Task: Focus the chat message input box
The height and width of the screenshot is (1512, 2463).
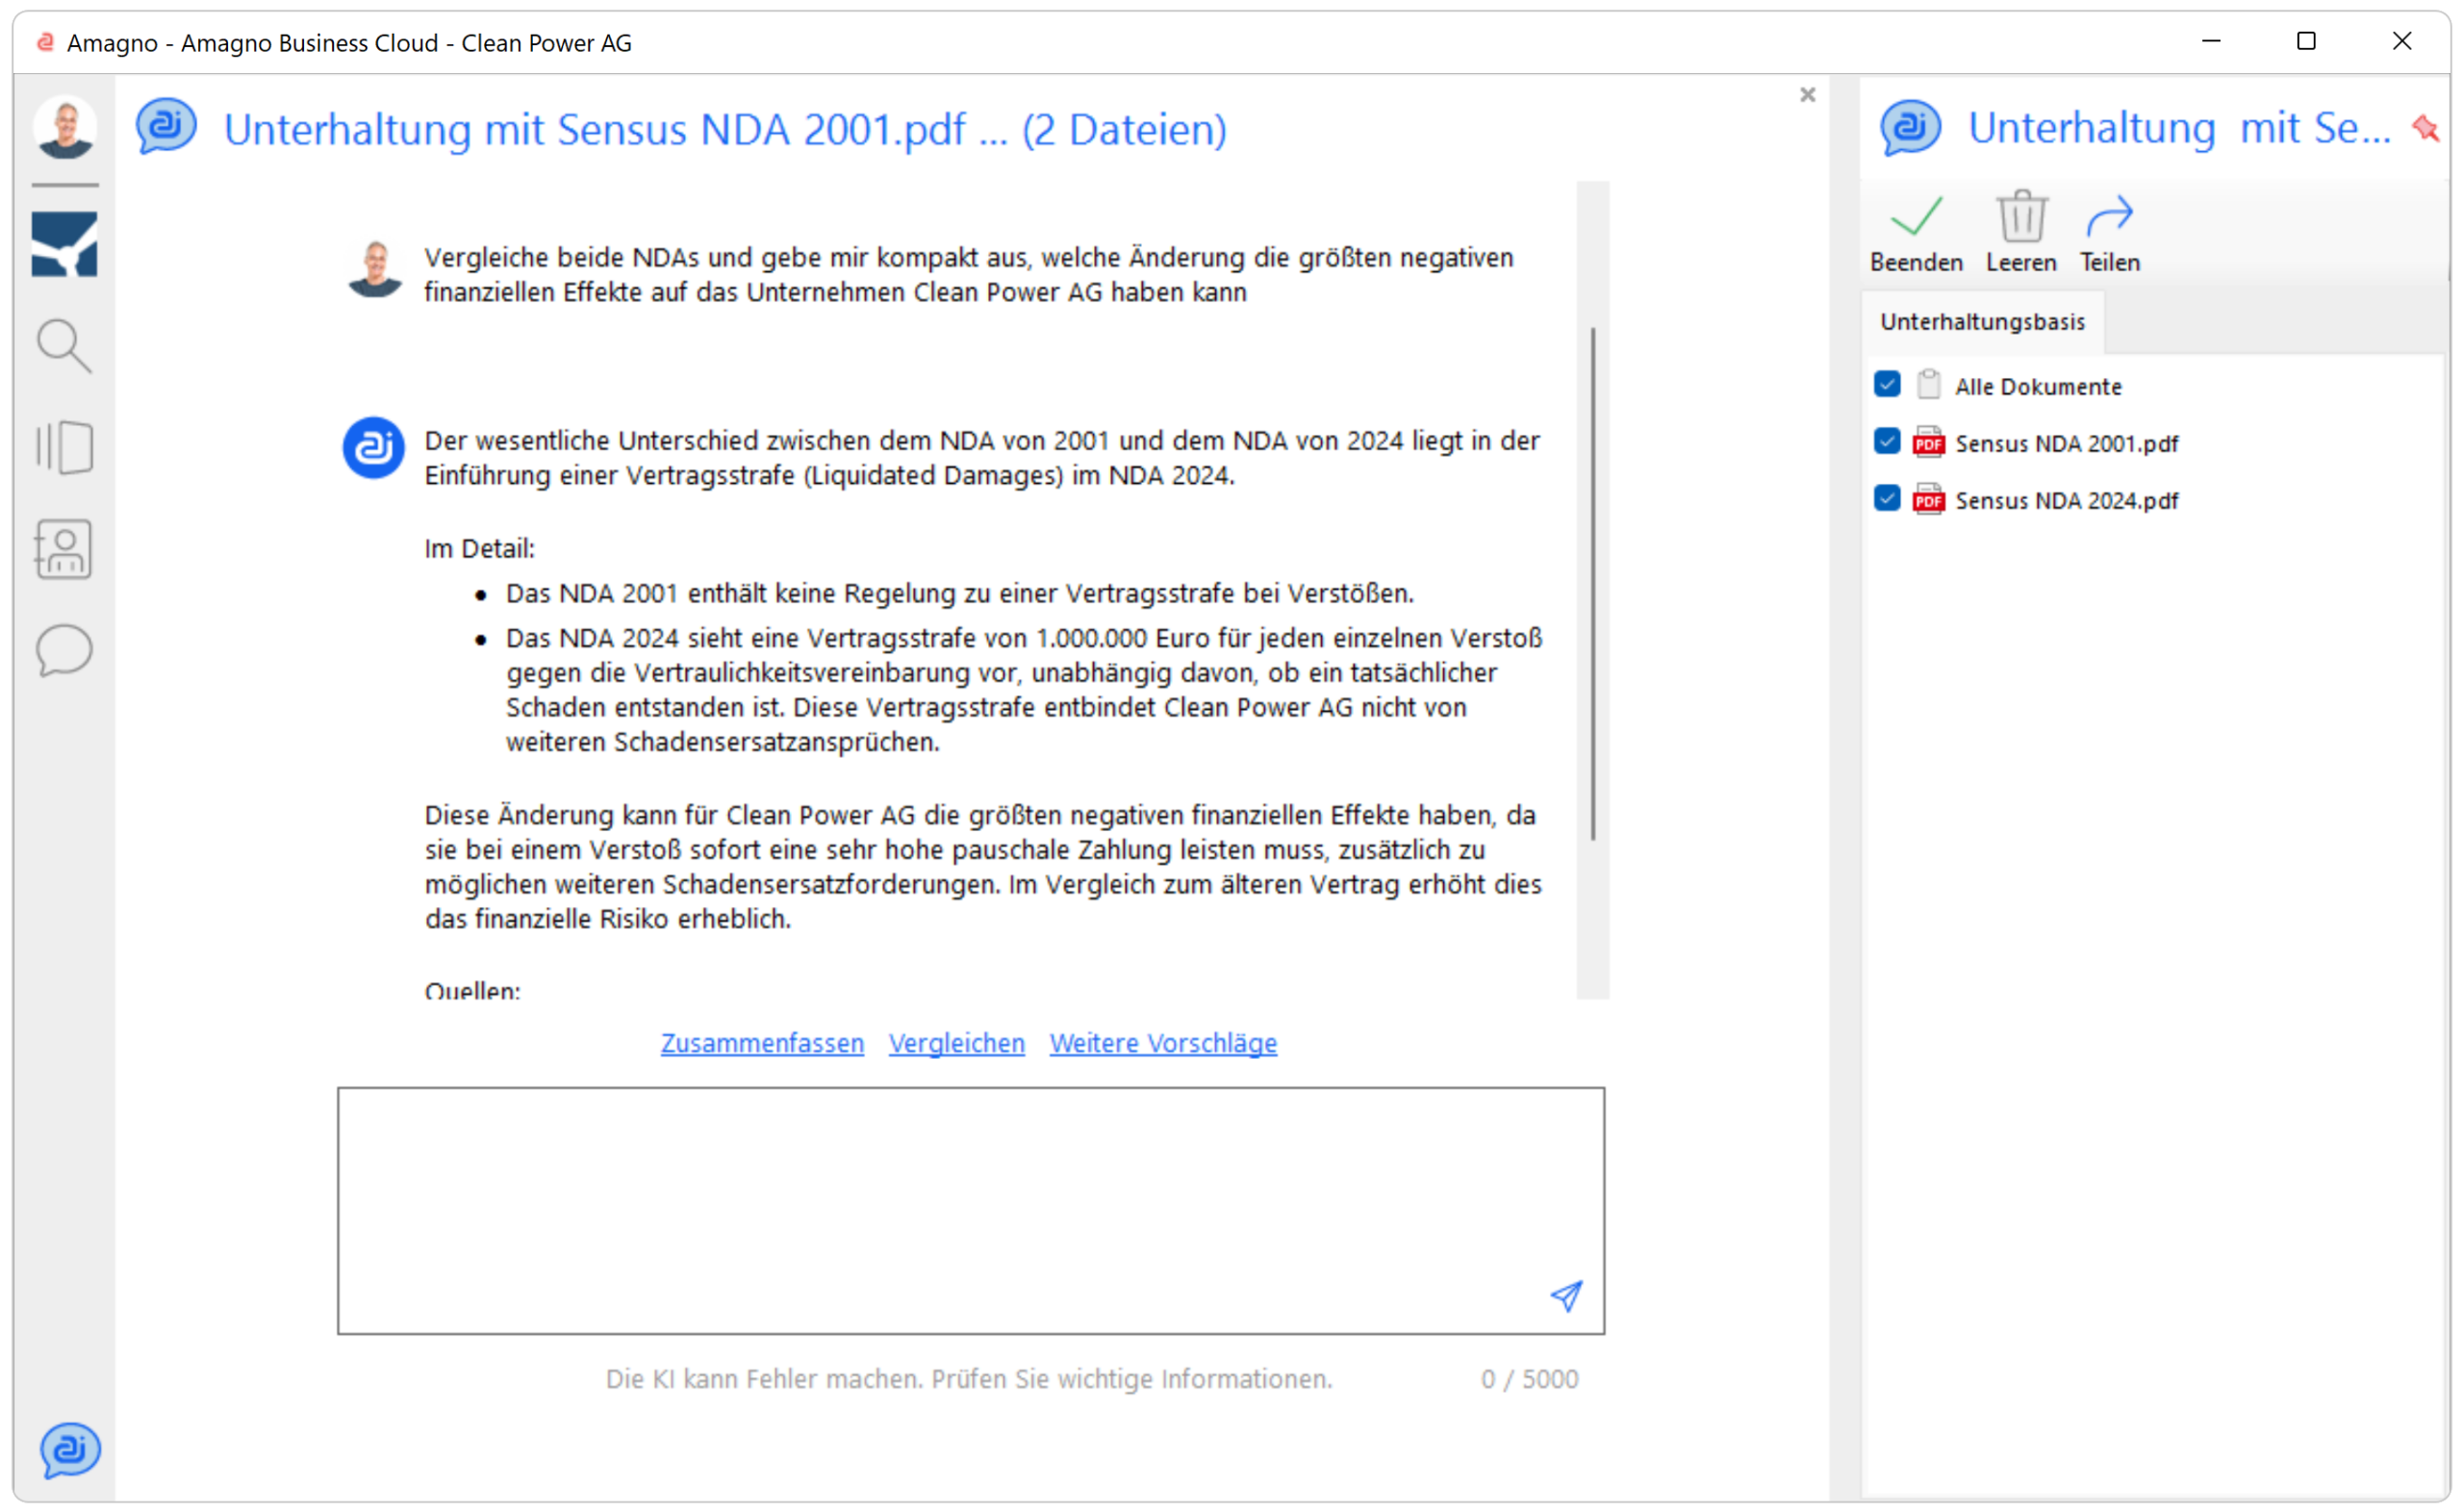Action: (x=971, y=1210)
